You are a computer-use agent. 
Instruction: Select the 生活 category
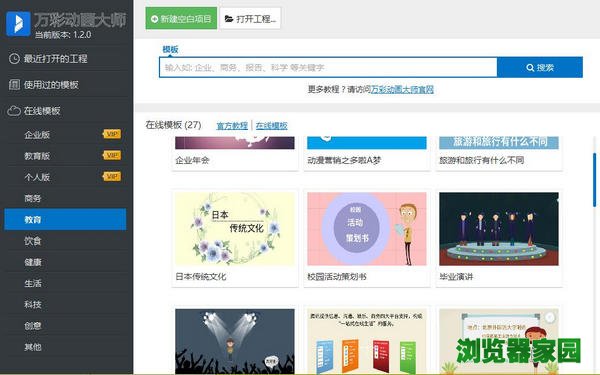65,283
